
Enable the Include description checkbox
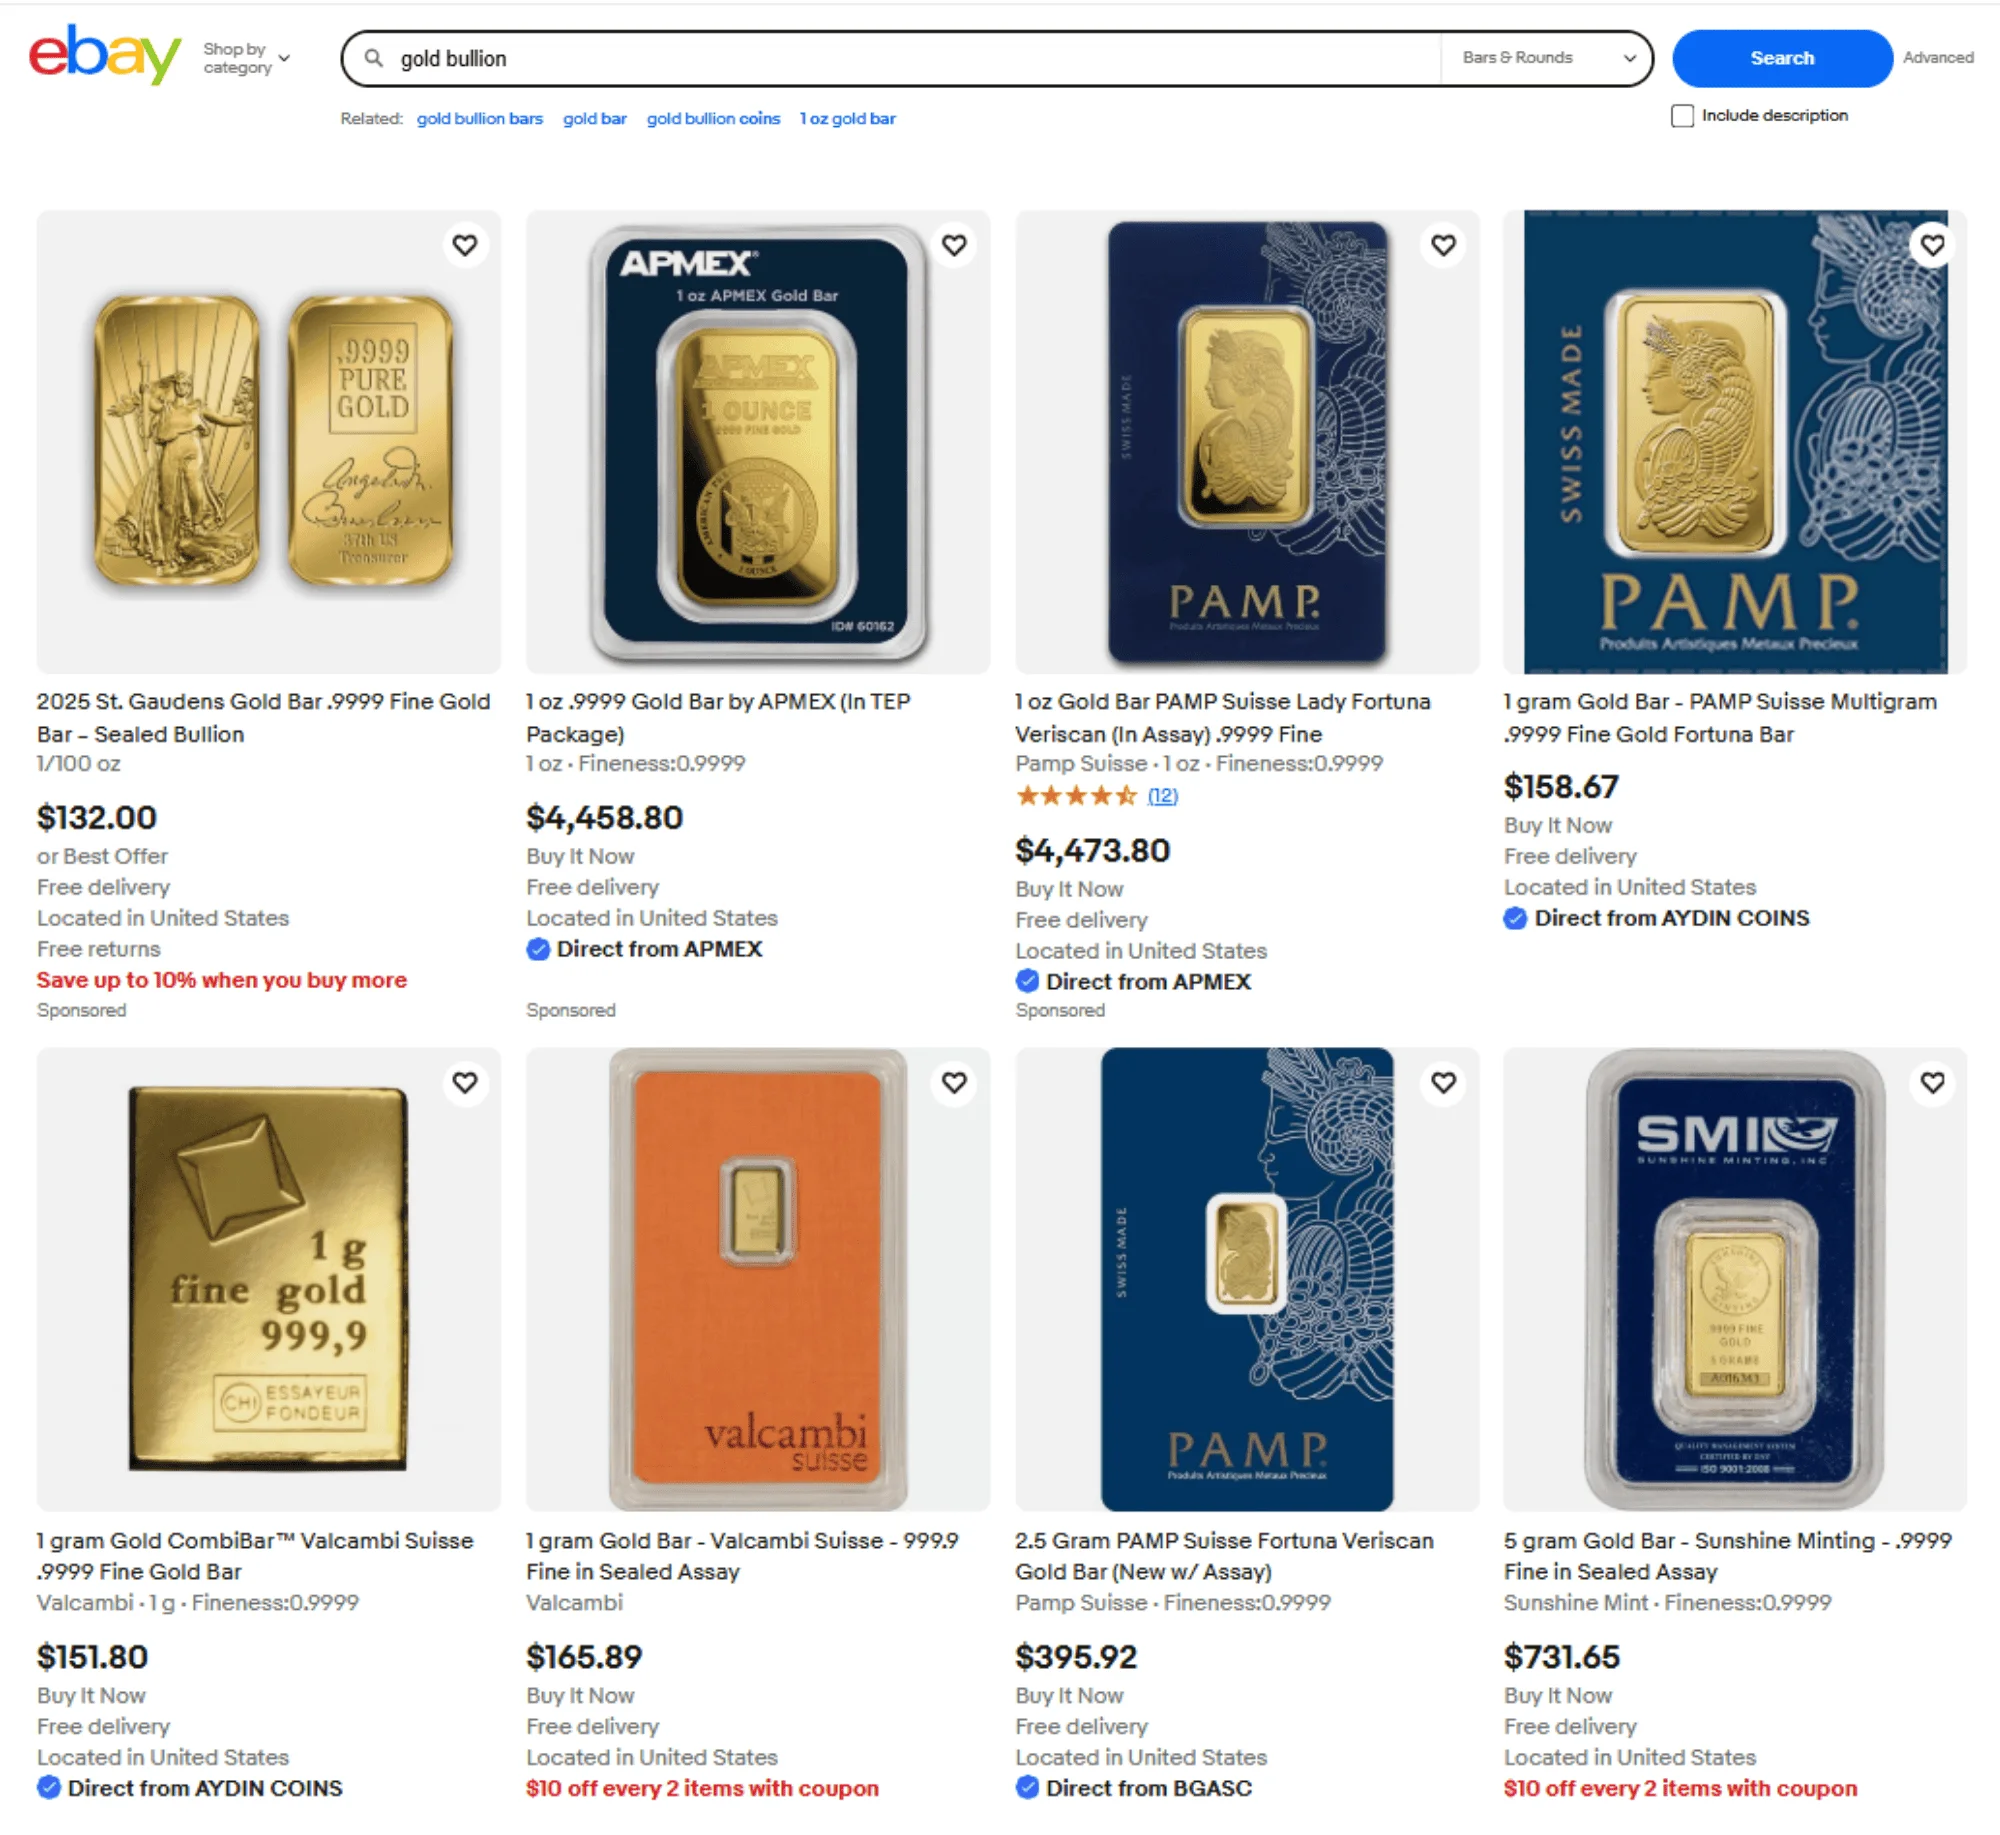tap(1679, 116)
